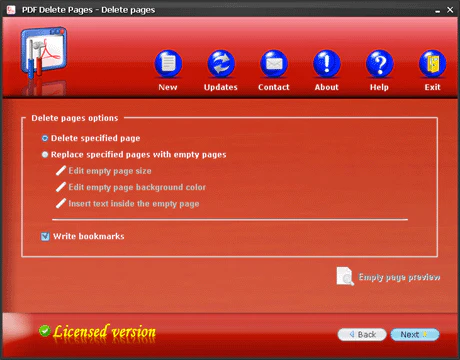Click pencil icon for background color

(61, 187)
